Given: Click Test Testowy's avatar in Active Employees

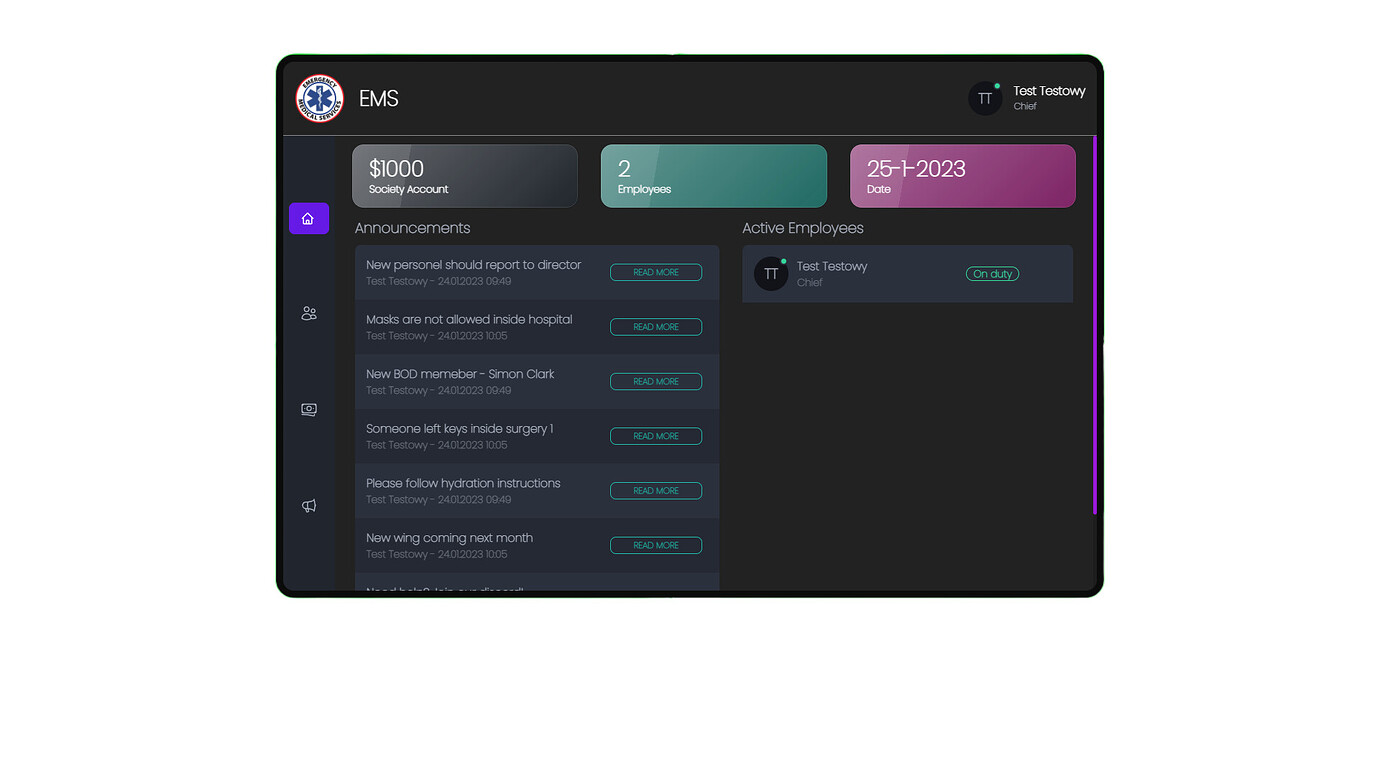Looking at the screenshot, I should (771, 273).
